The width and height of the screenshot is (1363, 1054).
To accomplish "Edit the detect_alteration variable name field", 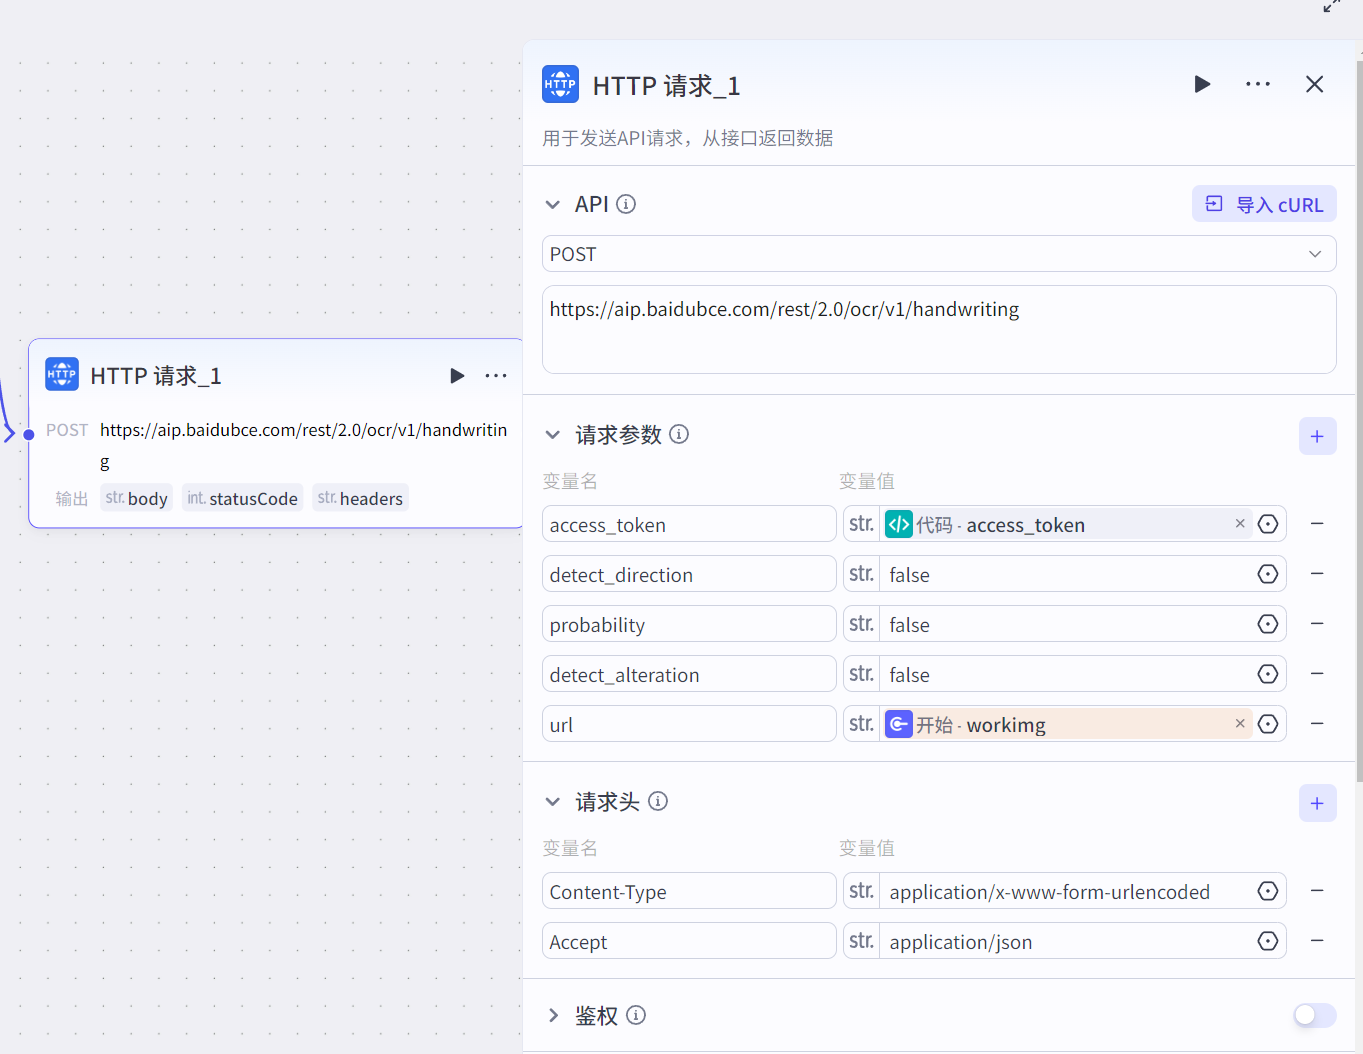I will [x=689, y=674].
